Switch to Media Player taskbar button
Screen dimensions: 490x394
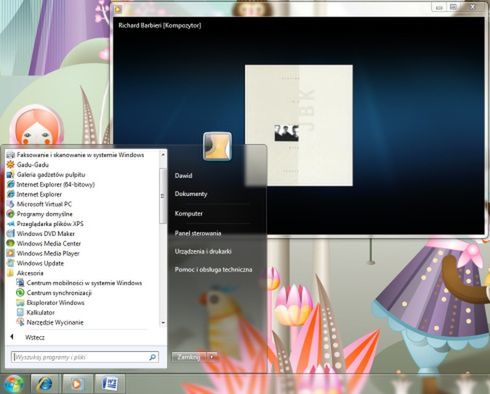[77, 384]
